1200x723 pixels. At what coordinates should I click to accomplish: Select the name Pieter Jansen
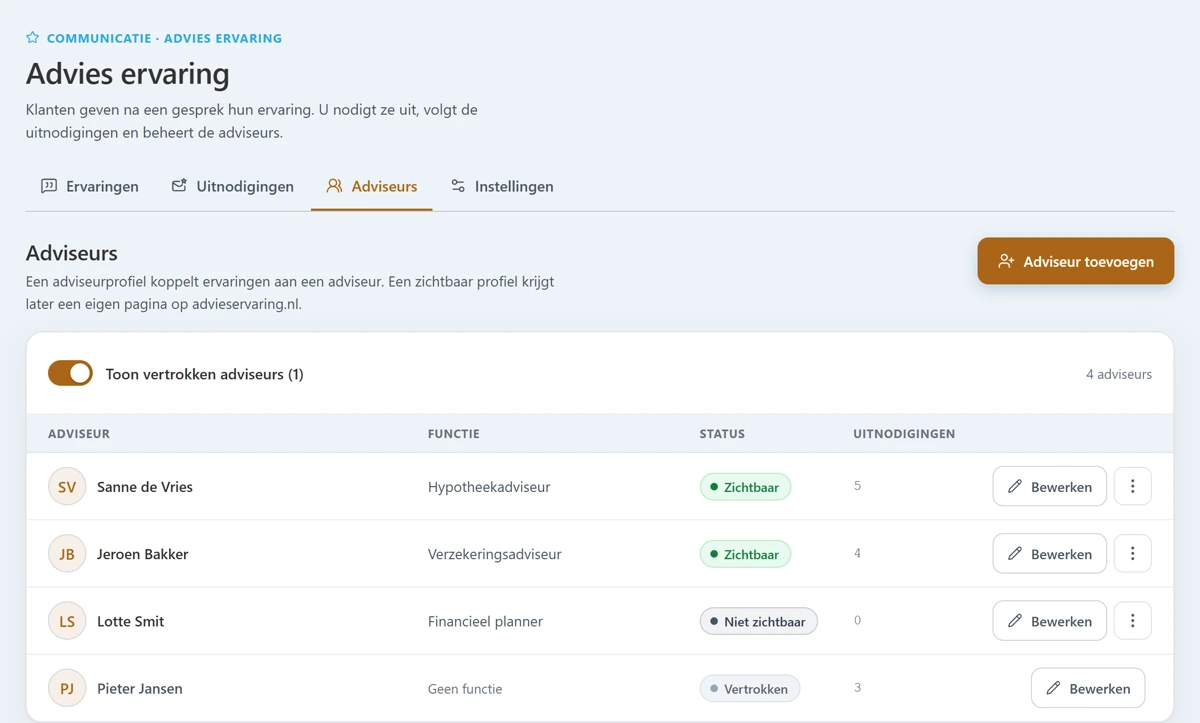(140, 688)
